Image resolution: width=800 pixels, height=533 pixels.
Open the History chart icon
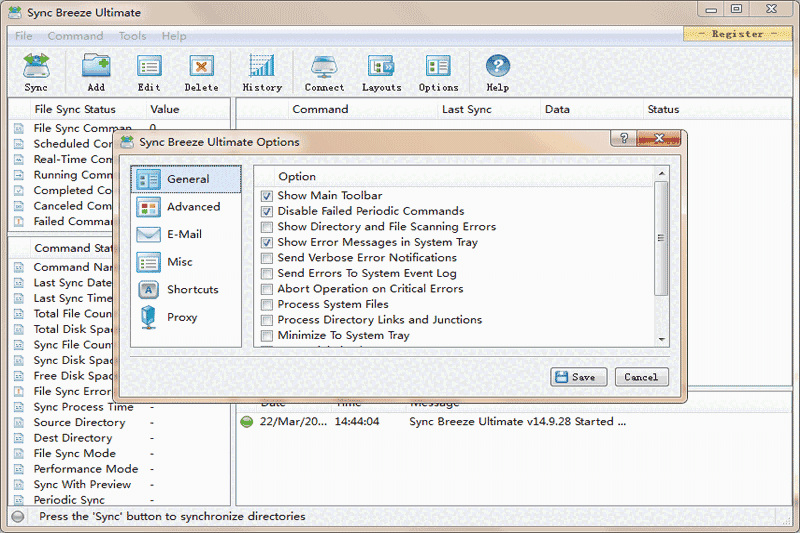pos(262,66)
